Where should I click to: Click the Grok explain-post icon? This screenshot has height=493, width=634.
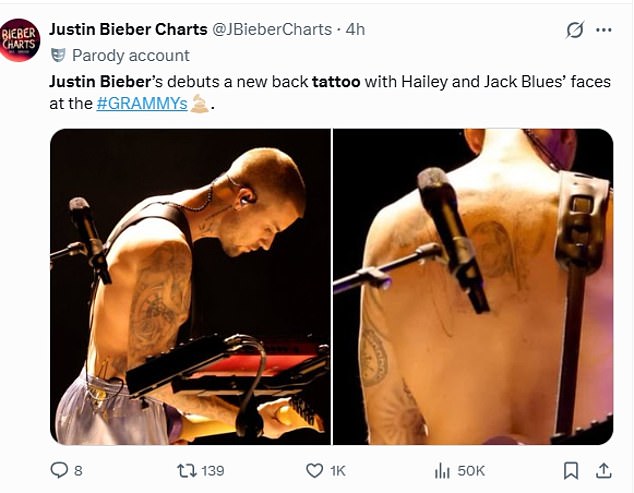574,30
